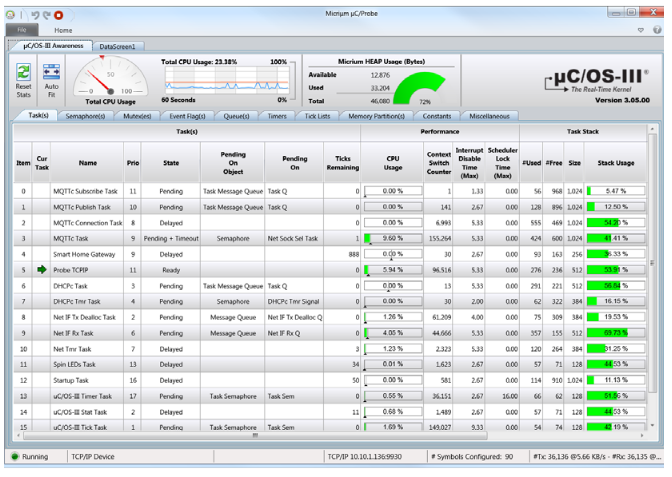Click the CPU usage bar for MQTTc Task
Image resolution: width=672 pixels, height=477 pixels.
(393, 238)
